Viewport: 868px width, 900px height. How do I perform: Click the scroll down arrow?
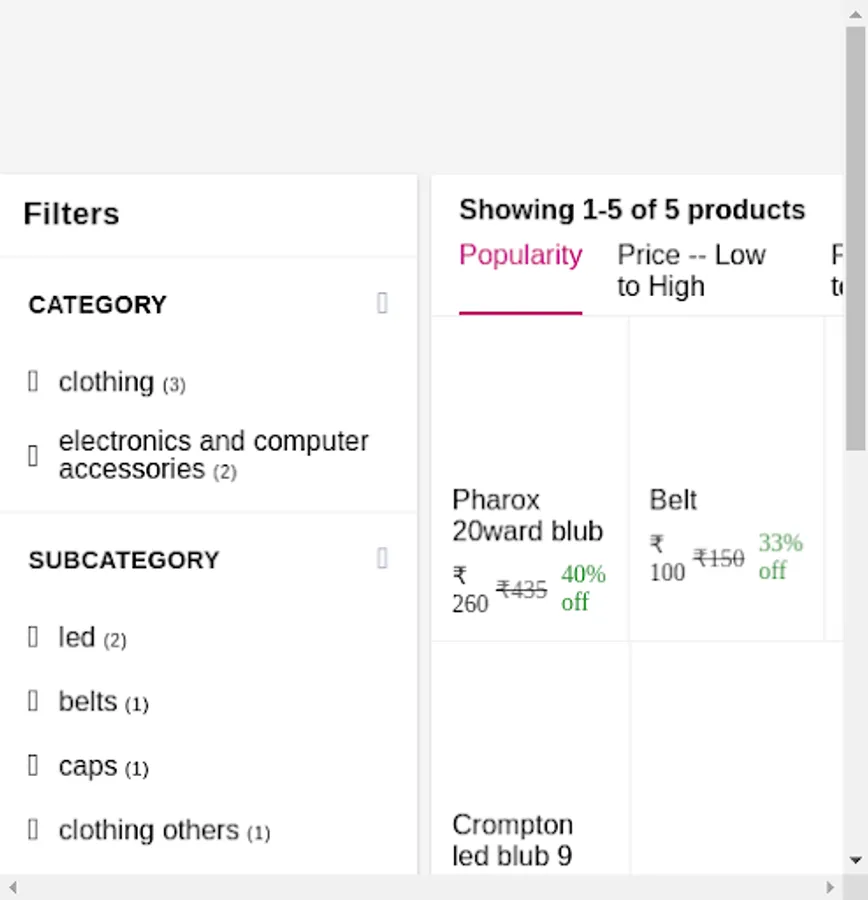855,860
